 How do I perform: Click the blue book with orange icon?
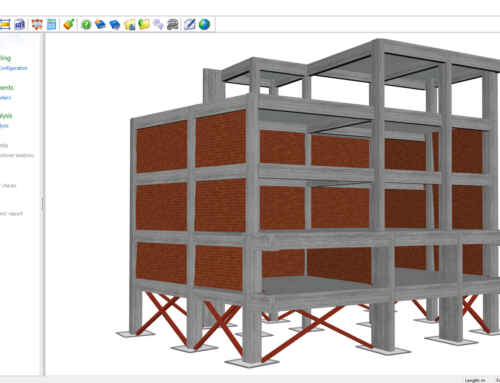click(x=100, y=24)
